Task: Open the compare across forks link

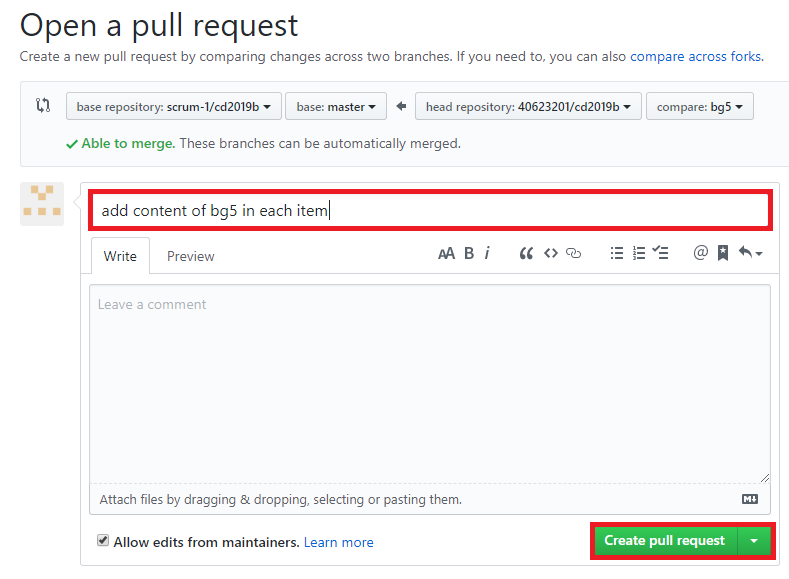Action: point(696,56)
